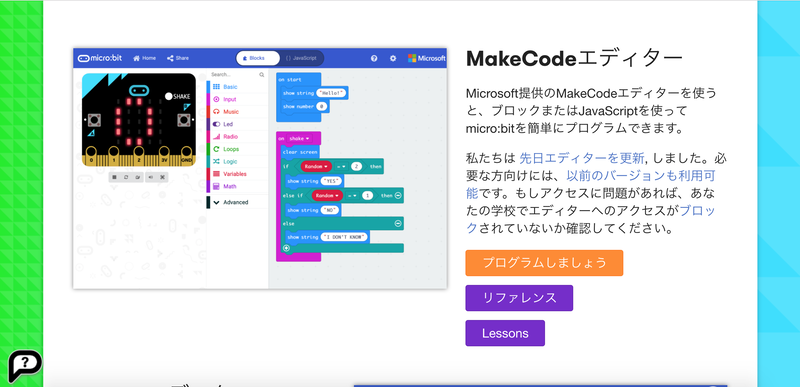Stop the simulator with the square icon
This screenshot has height=387, width=800.
[114, 177]
